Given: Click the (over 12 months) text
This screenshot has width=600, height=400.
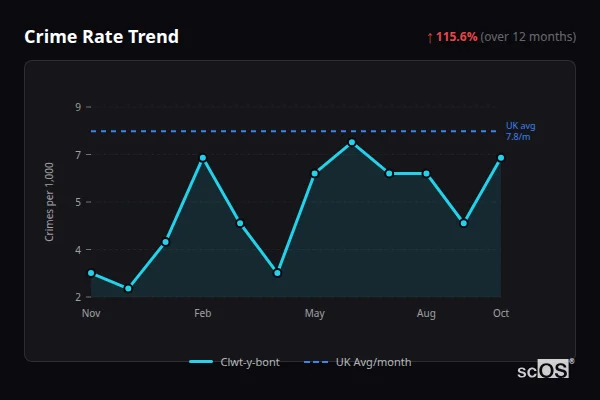Looking at the screenshot, I should tap(528, 37).
